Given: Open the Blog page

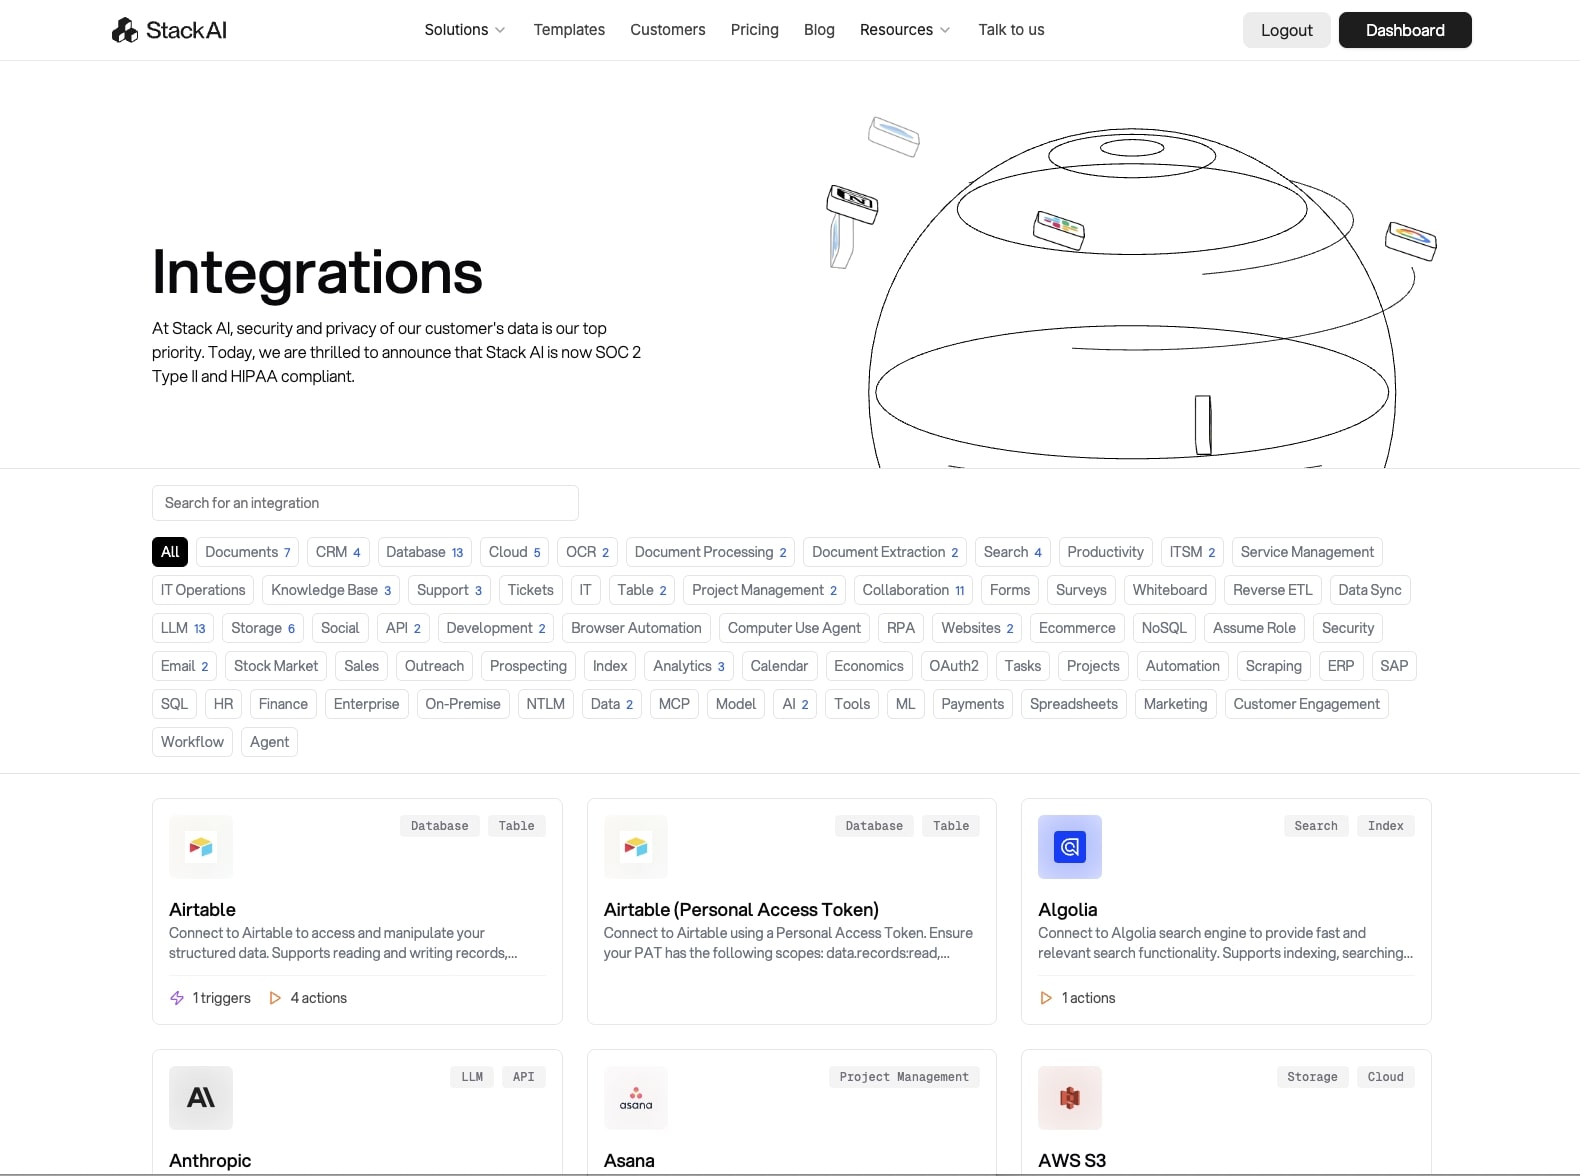Looking at the screenshot, I should [x=819, y=30].
